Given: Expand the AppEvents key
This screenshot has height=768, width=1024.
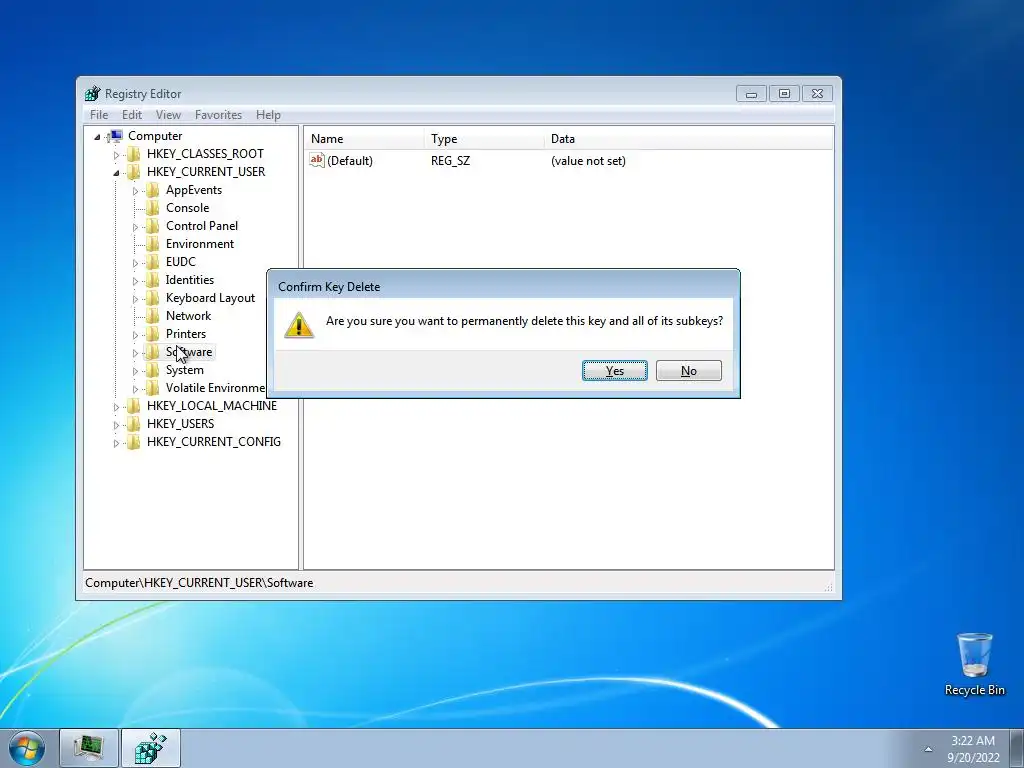Looking at the screenshot, I should pos(135,191).
